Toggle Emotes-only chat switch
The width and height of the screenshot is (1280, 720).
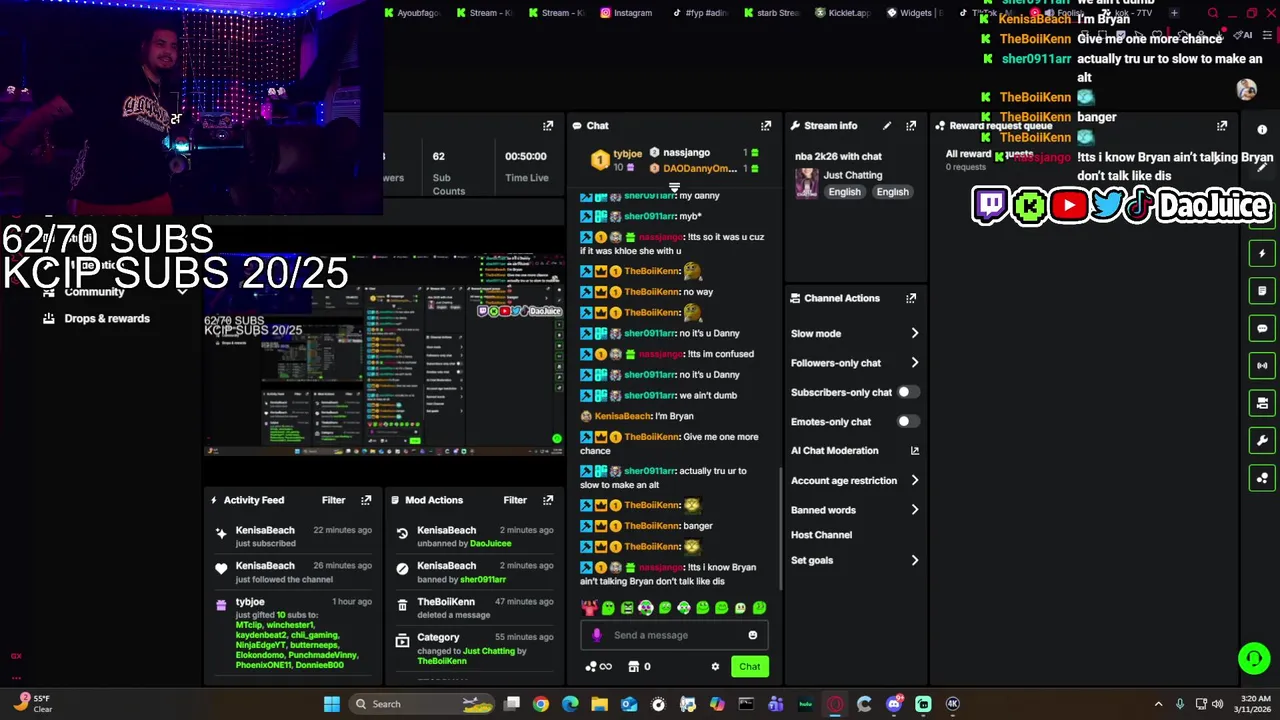[x=906, y=422]
